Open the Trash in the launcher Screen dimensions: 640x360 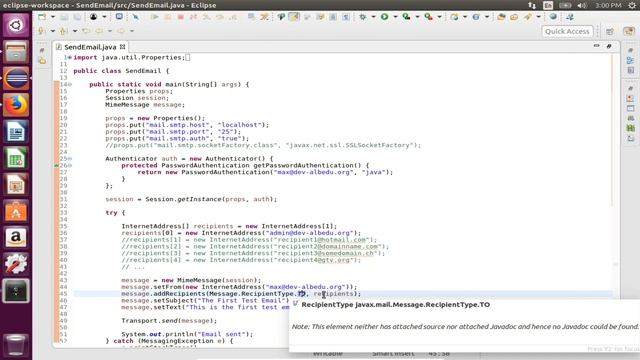16,345
